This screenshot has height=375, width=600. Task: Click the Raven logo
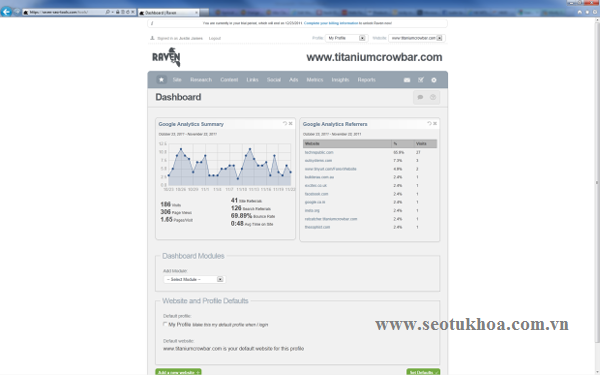click(166, 57)
